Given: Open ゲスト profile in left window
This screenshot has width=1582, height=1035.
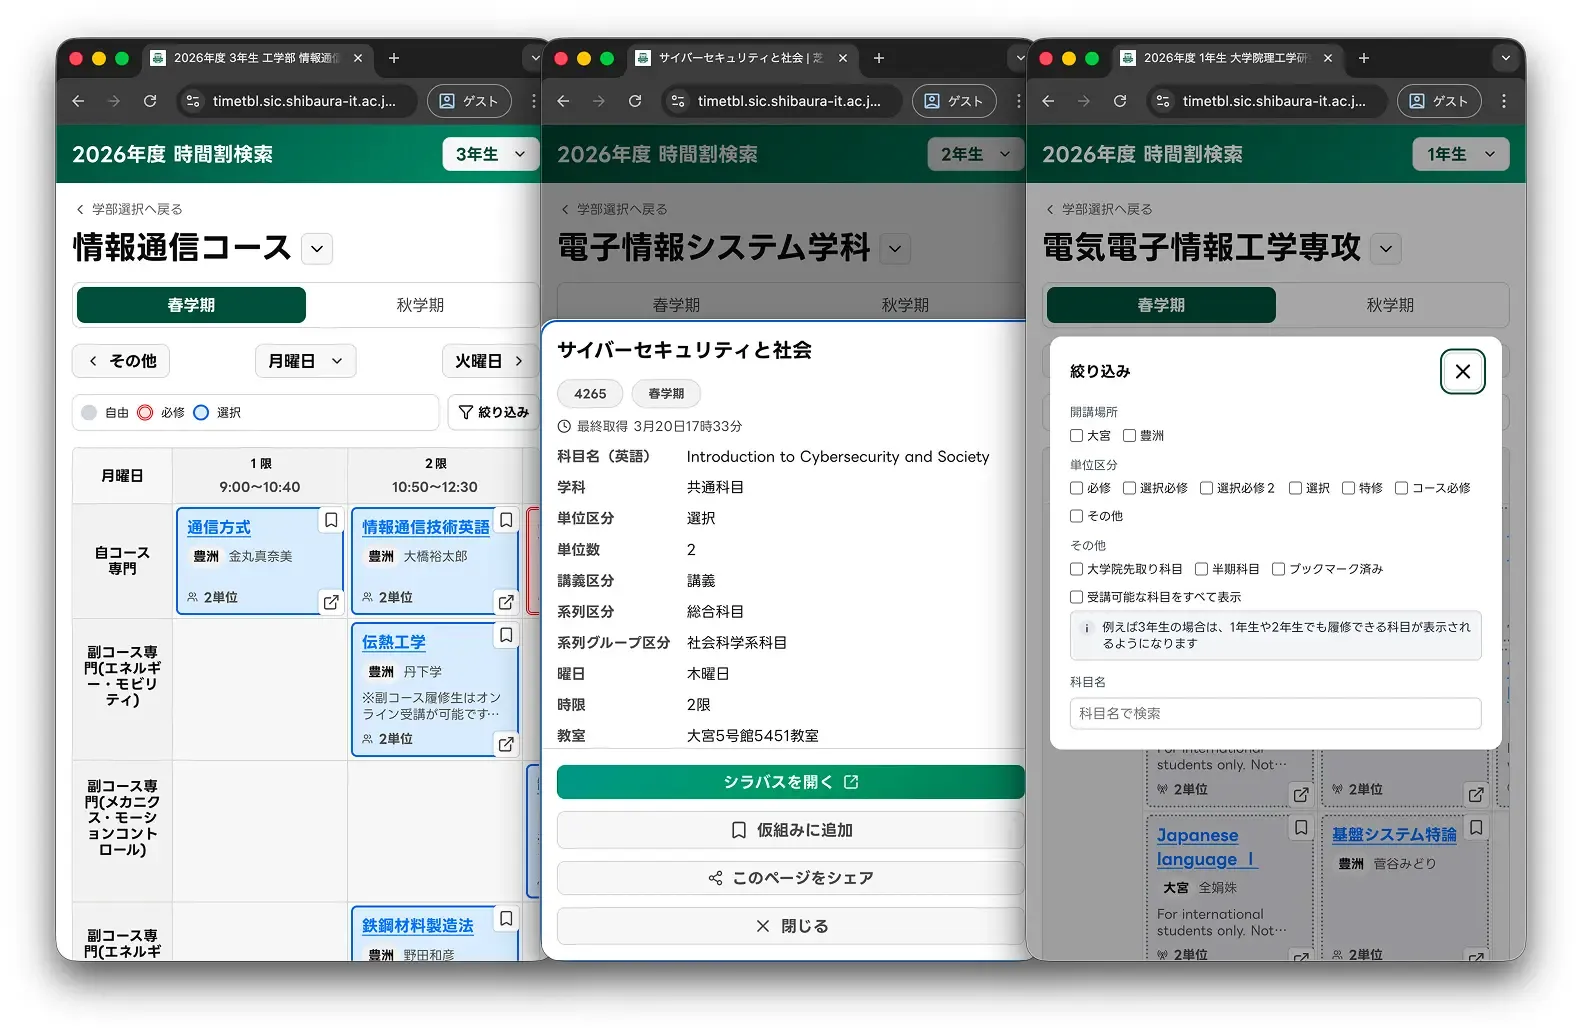Looking at the screenshot, I should [x=469, y=101].
